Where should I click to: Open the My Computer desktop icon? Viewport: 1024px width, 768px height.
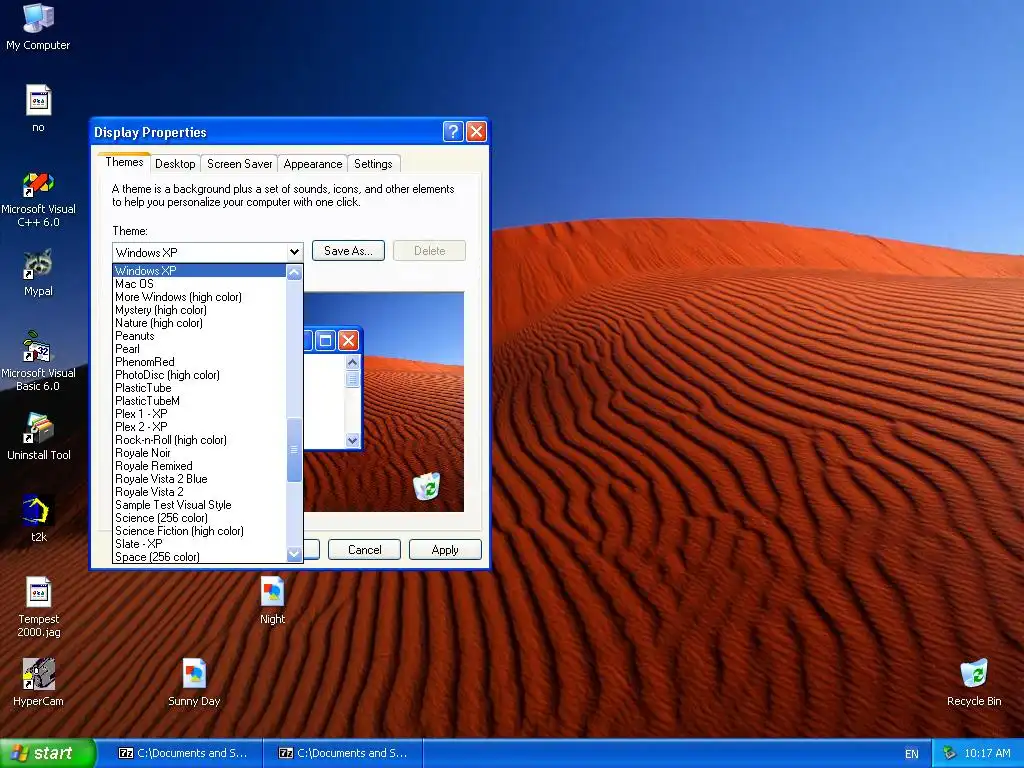coord(38,26)
